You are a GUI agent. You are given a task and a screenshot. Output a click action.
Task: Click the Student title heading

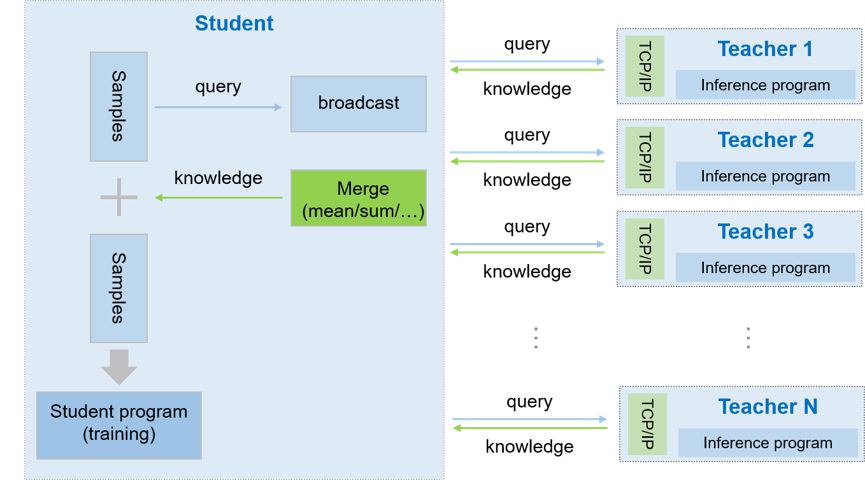pyautogui.click(x=234, y=23)
